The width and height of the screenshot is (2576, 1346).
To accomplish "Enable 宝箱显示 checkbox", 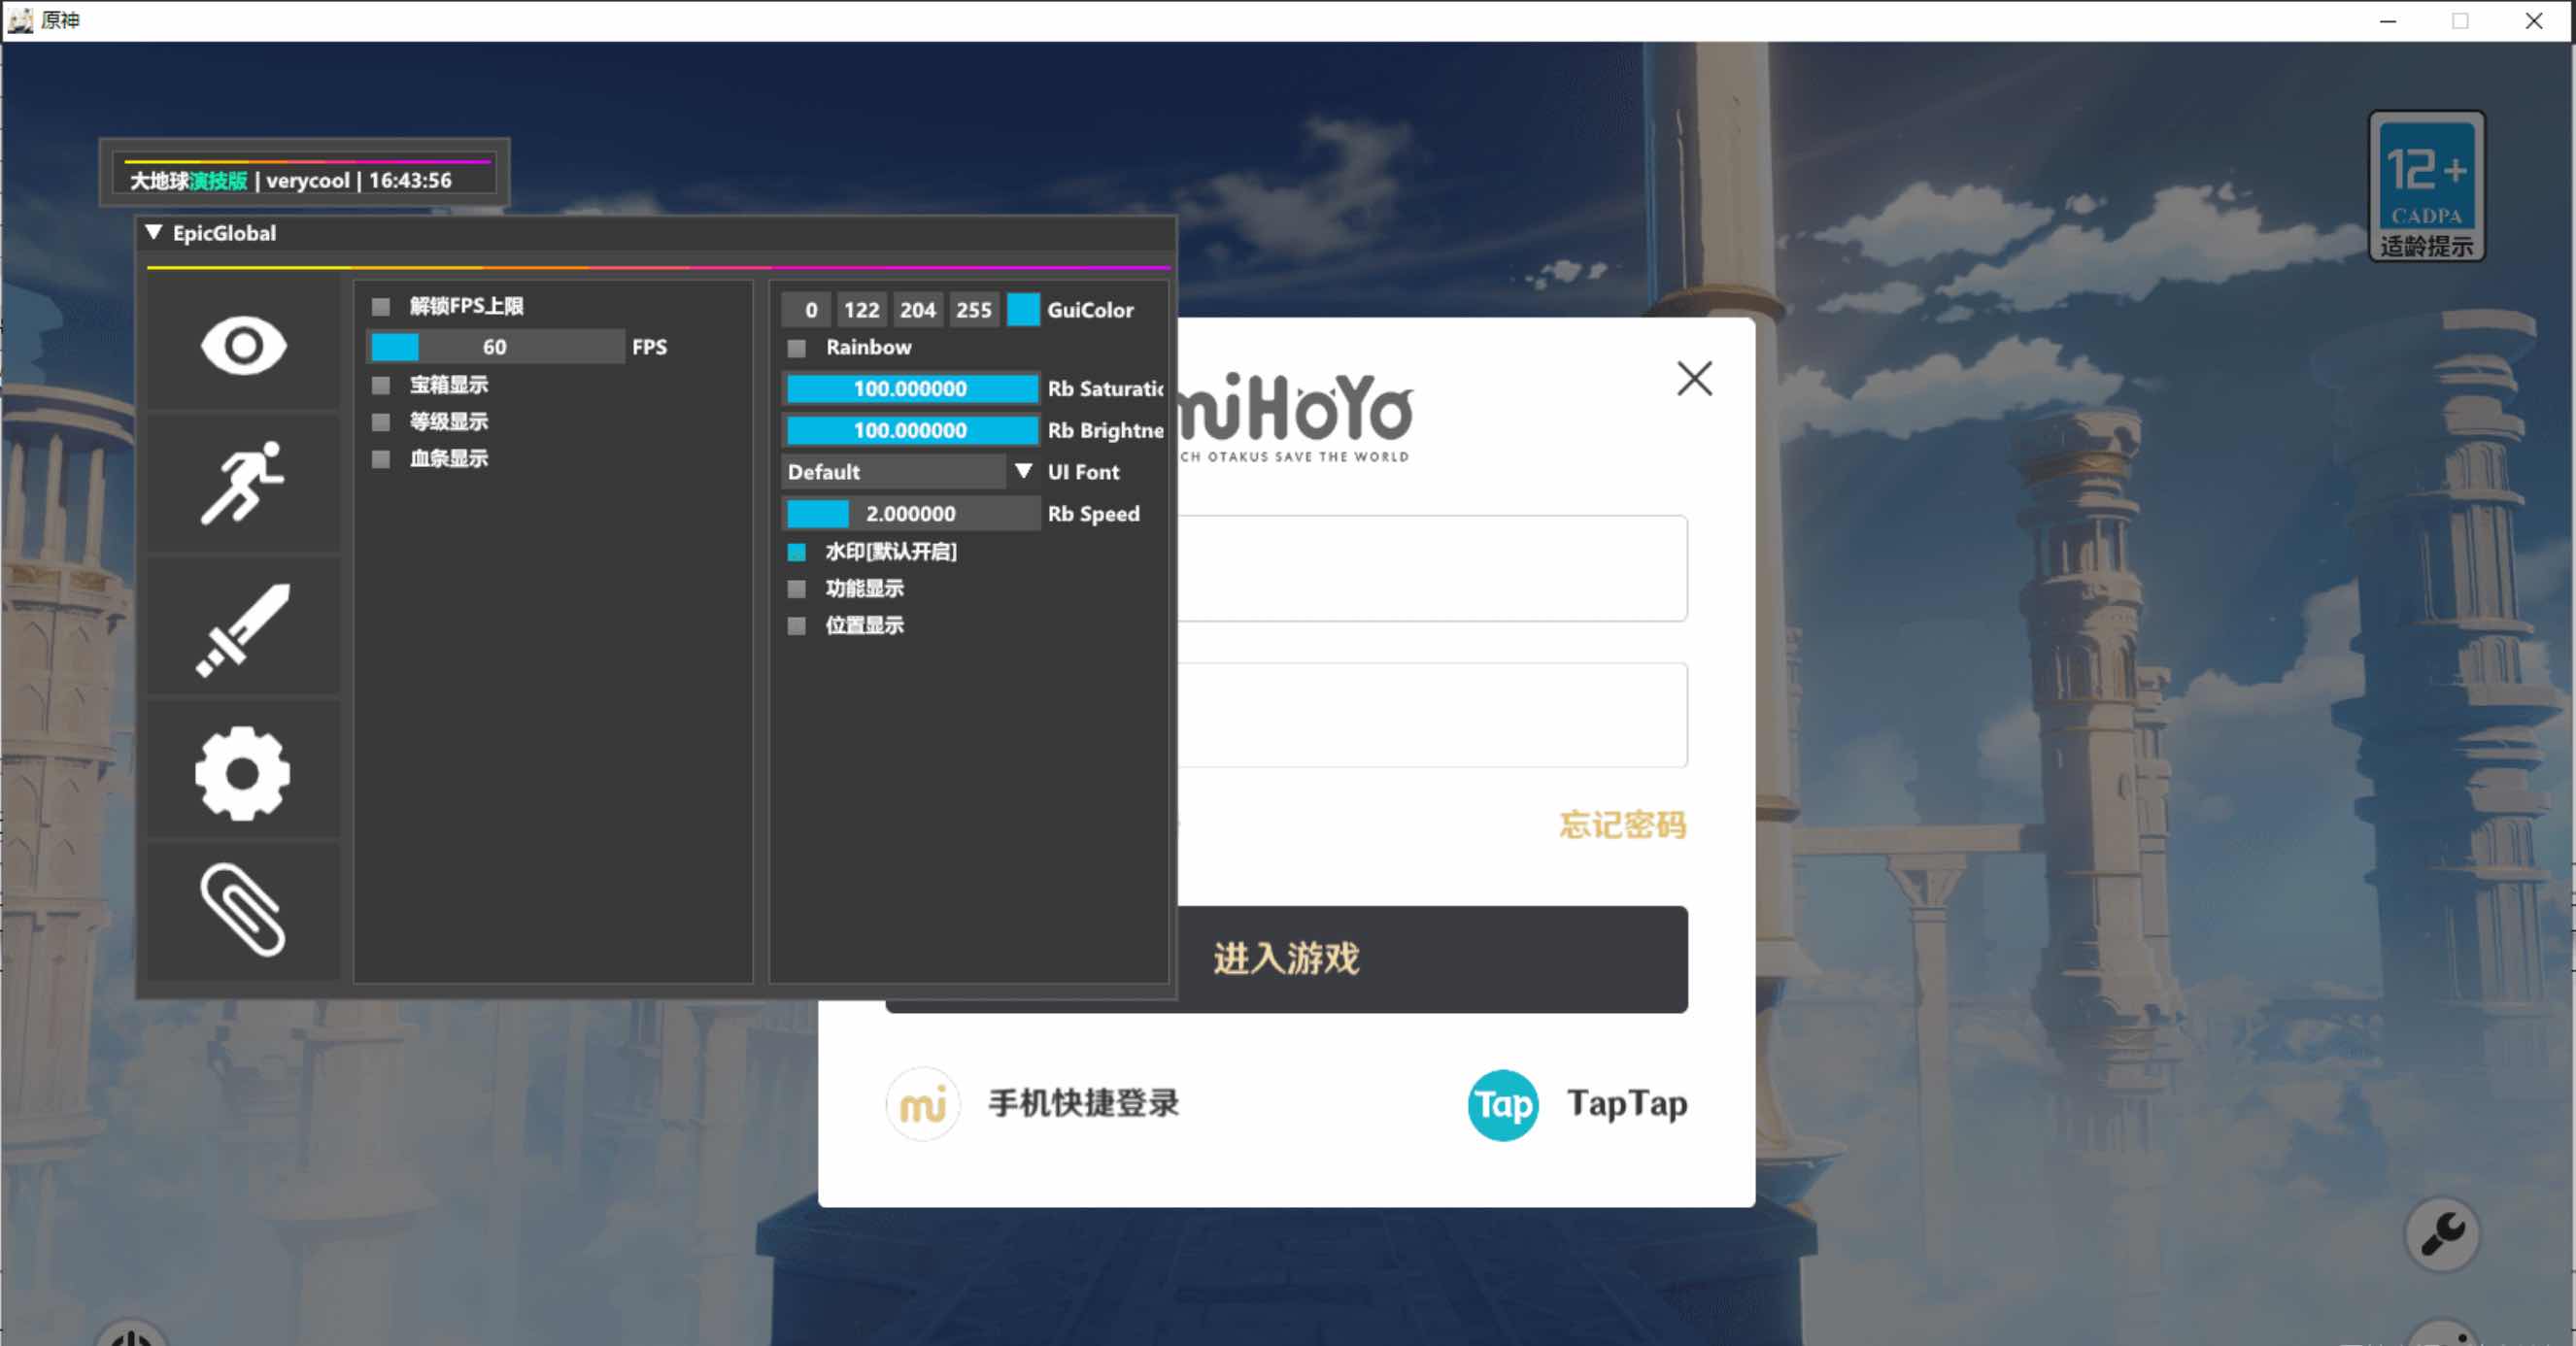I will (x=381, y=385).
